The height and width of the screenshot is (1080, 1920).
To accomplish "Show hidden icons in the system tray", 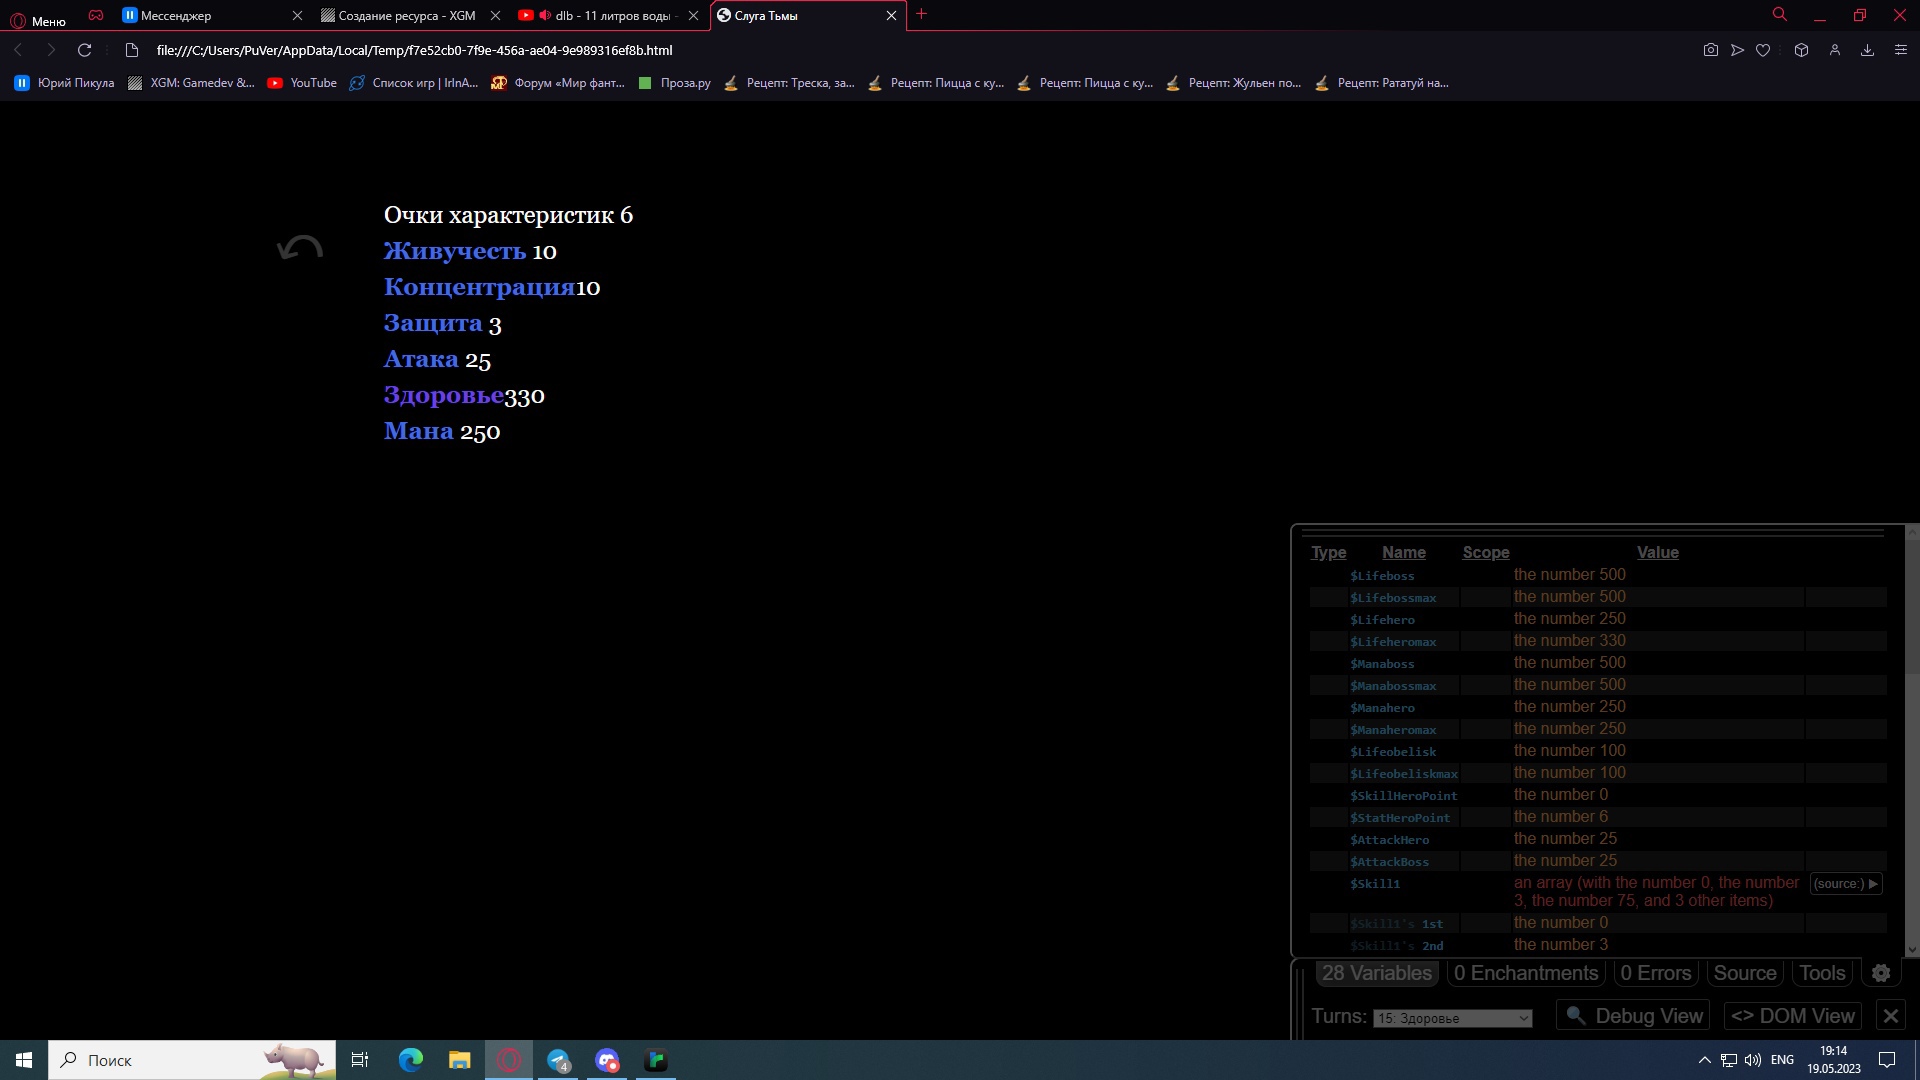I will pos(1705,1060).
